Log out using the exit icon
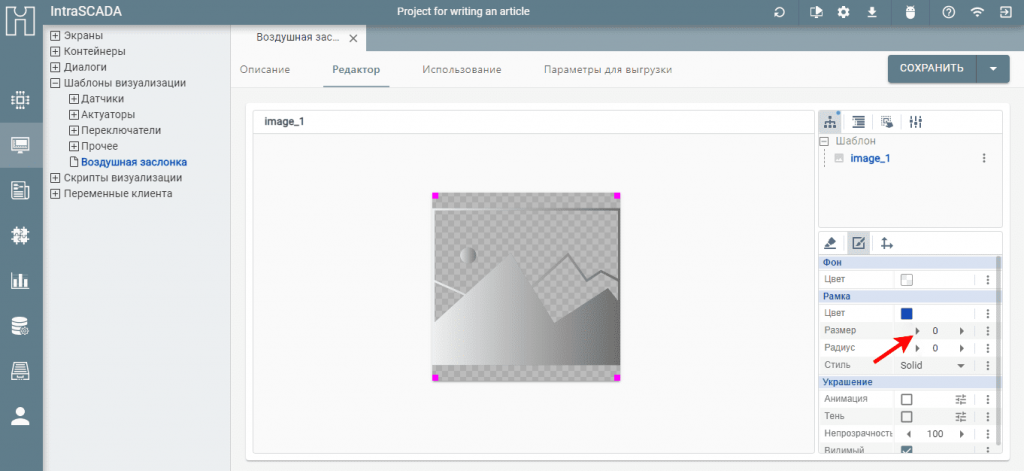This screenshot has width=1024, height=471. 1005,12
